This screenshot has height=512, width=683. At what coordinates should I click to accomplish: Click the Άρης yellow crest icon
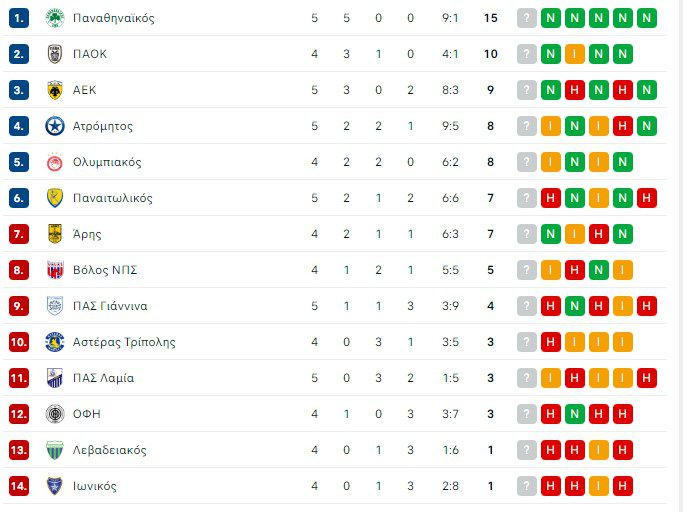[55, 234]
